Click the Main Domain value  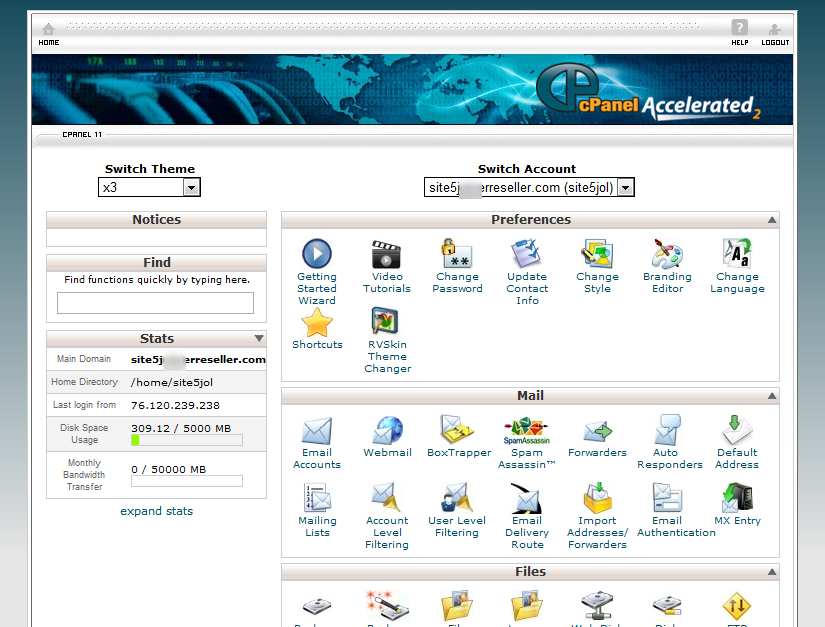pyautogui.click(x=198, y=359)
